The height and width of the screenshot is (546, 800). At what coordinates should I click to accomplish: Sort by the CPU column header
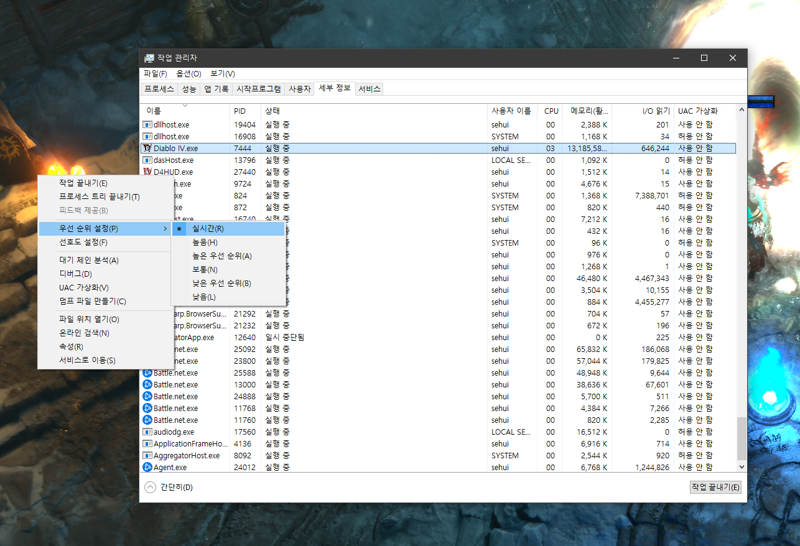(551, 111)
